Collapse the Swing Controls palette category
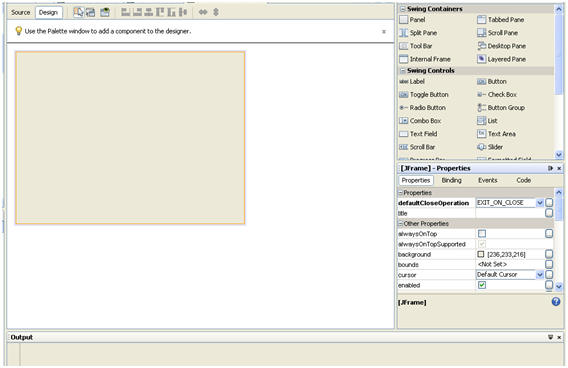Image resolution: width=568 pixels, height=368 pixels. [402, 71]
